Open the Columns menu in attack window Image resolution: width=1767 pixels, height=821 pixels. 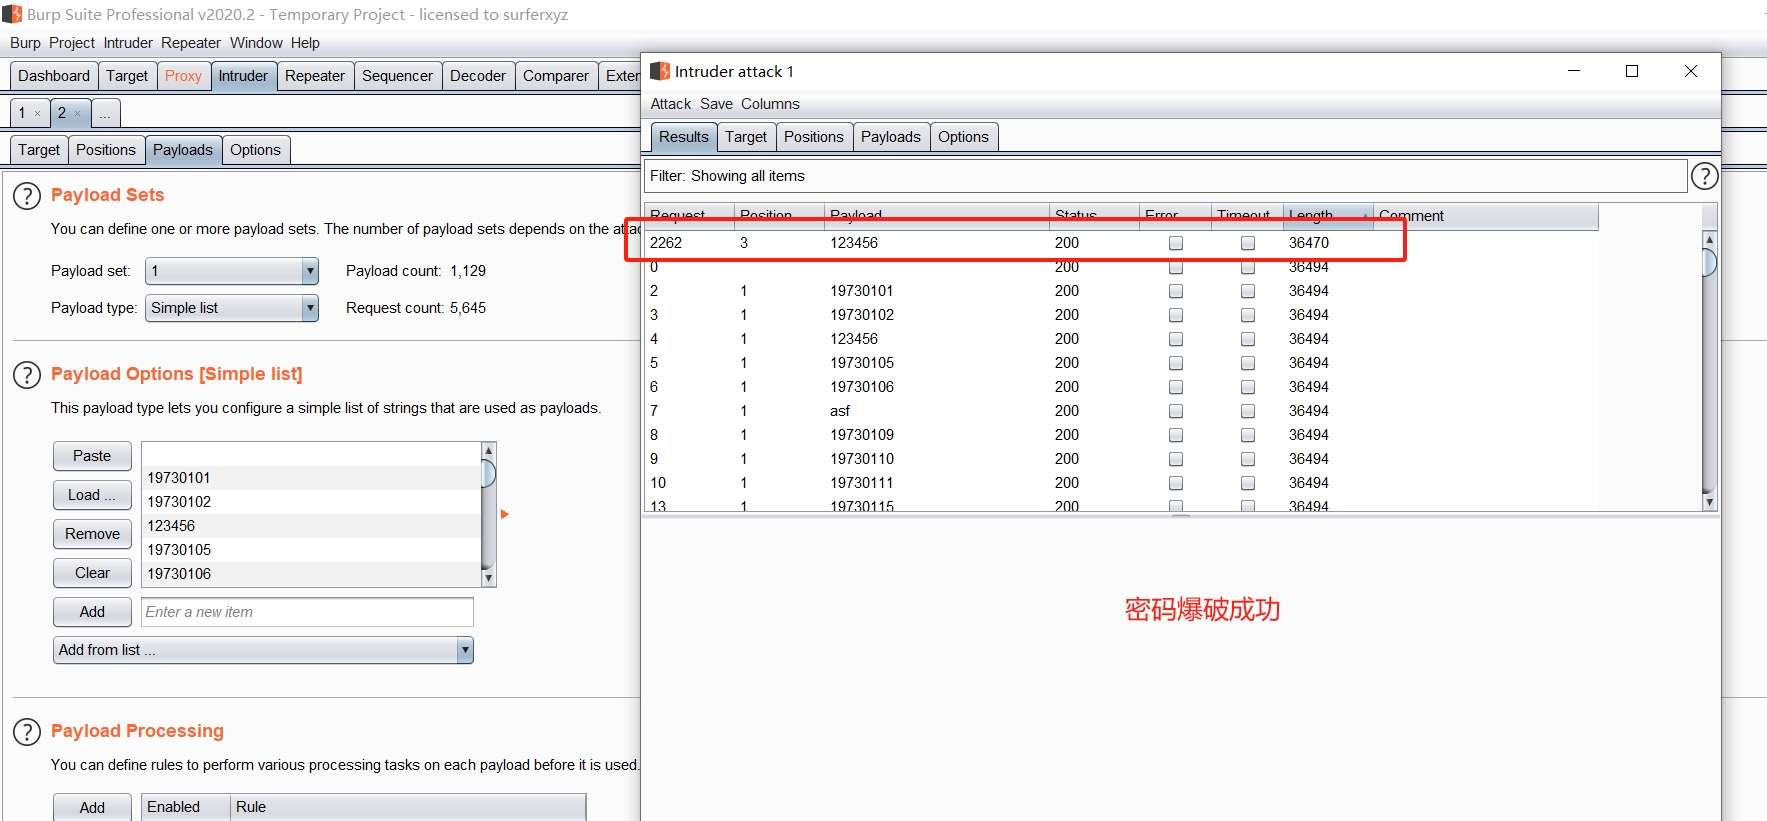pos(770,104)
